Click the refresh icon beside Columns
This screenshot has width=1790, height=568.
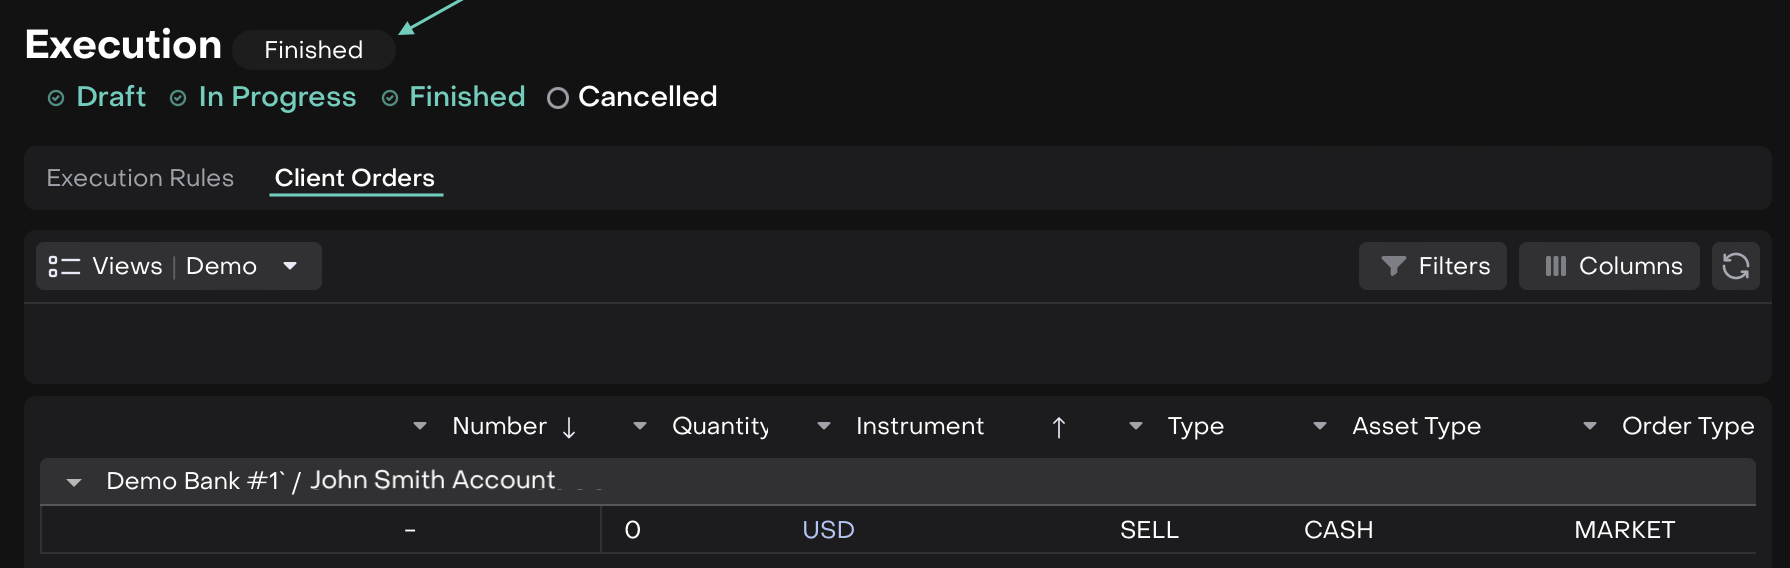pos(1735,266)
